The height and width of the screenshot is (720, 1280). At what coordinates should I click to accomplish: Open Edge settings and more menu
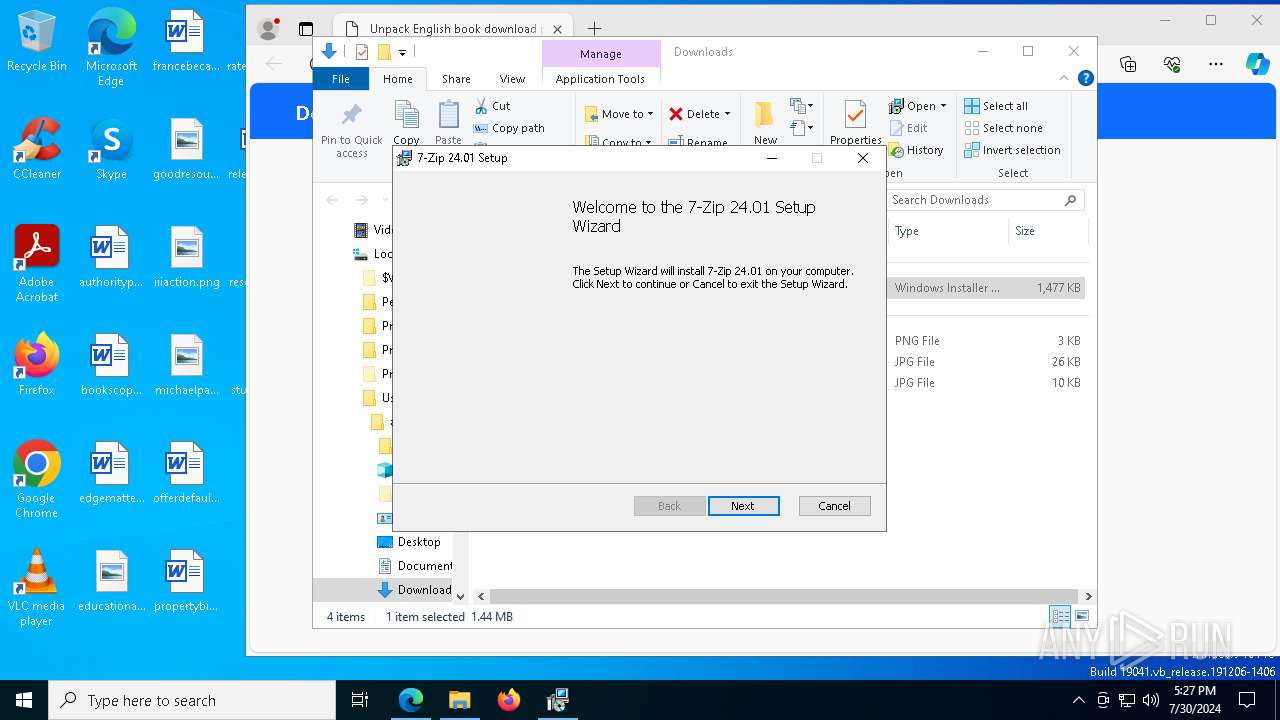[1216, 64]
